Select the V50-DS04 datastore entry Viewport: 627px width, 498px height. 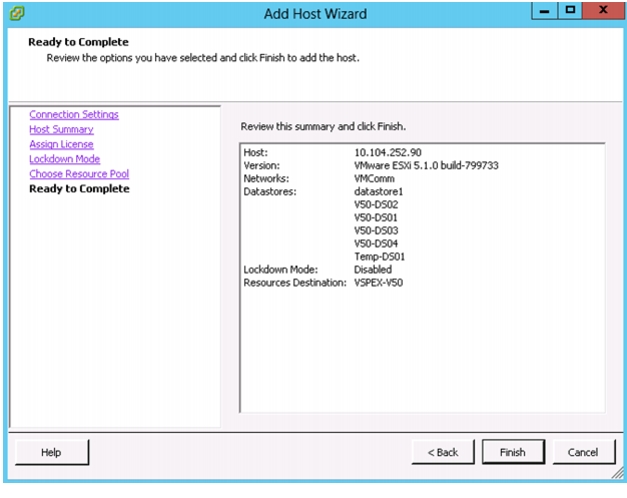click(x=376, y=244)
